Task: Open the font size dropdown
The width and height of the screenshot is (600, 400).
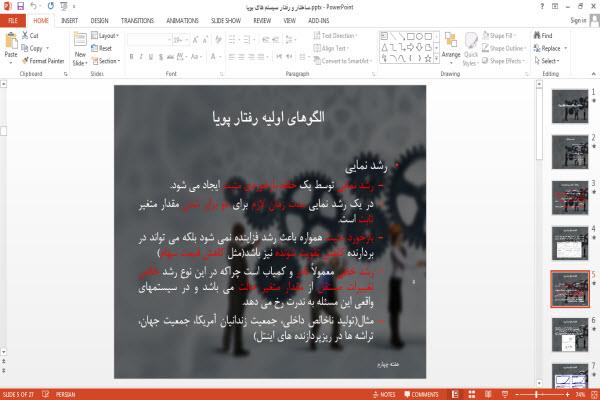Action: (x=187, y=39)
